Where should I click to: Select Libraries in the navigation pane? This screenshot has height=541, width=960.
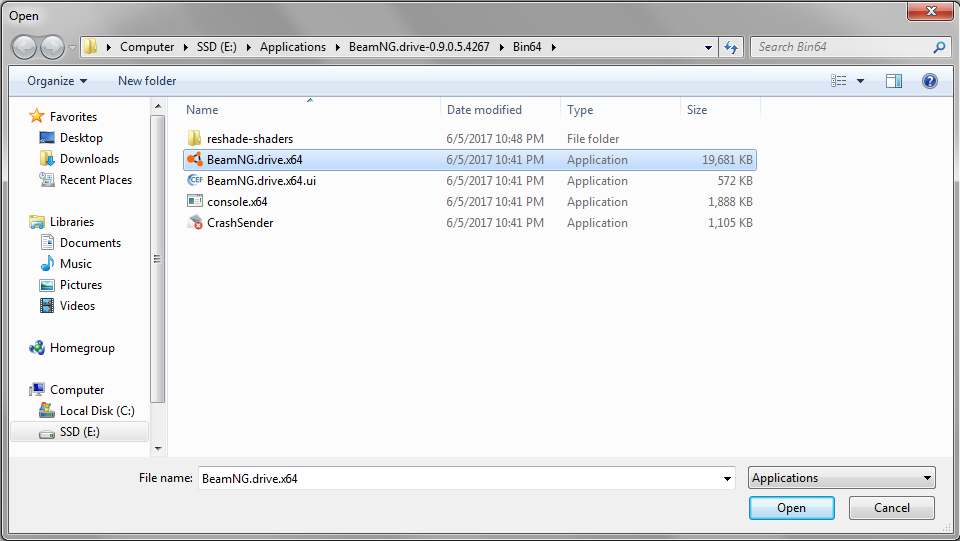click(x=72, y=222)
